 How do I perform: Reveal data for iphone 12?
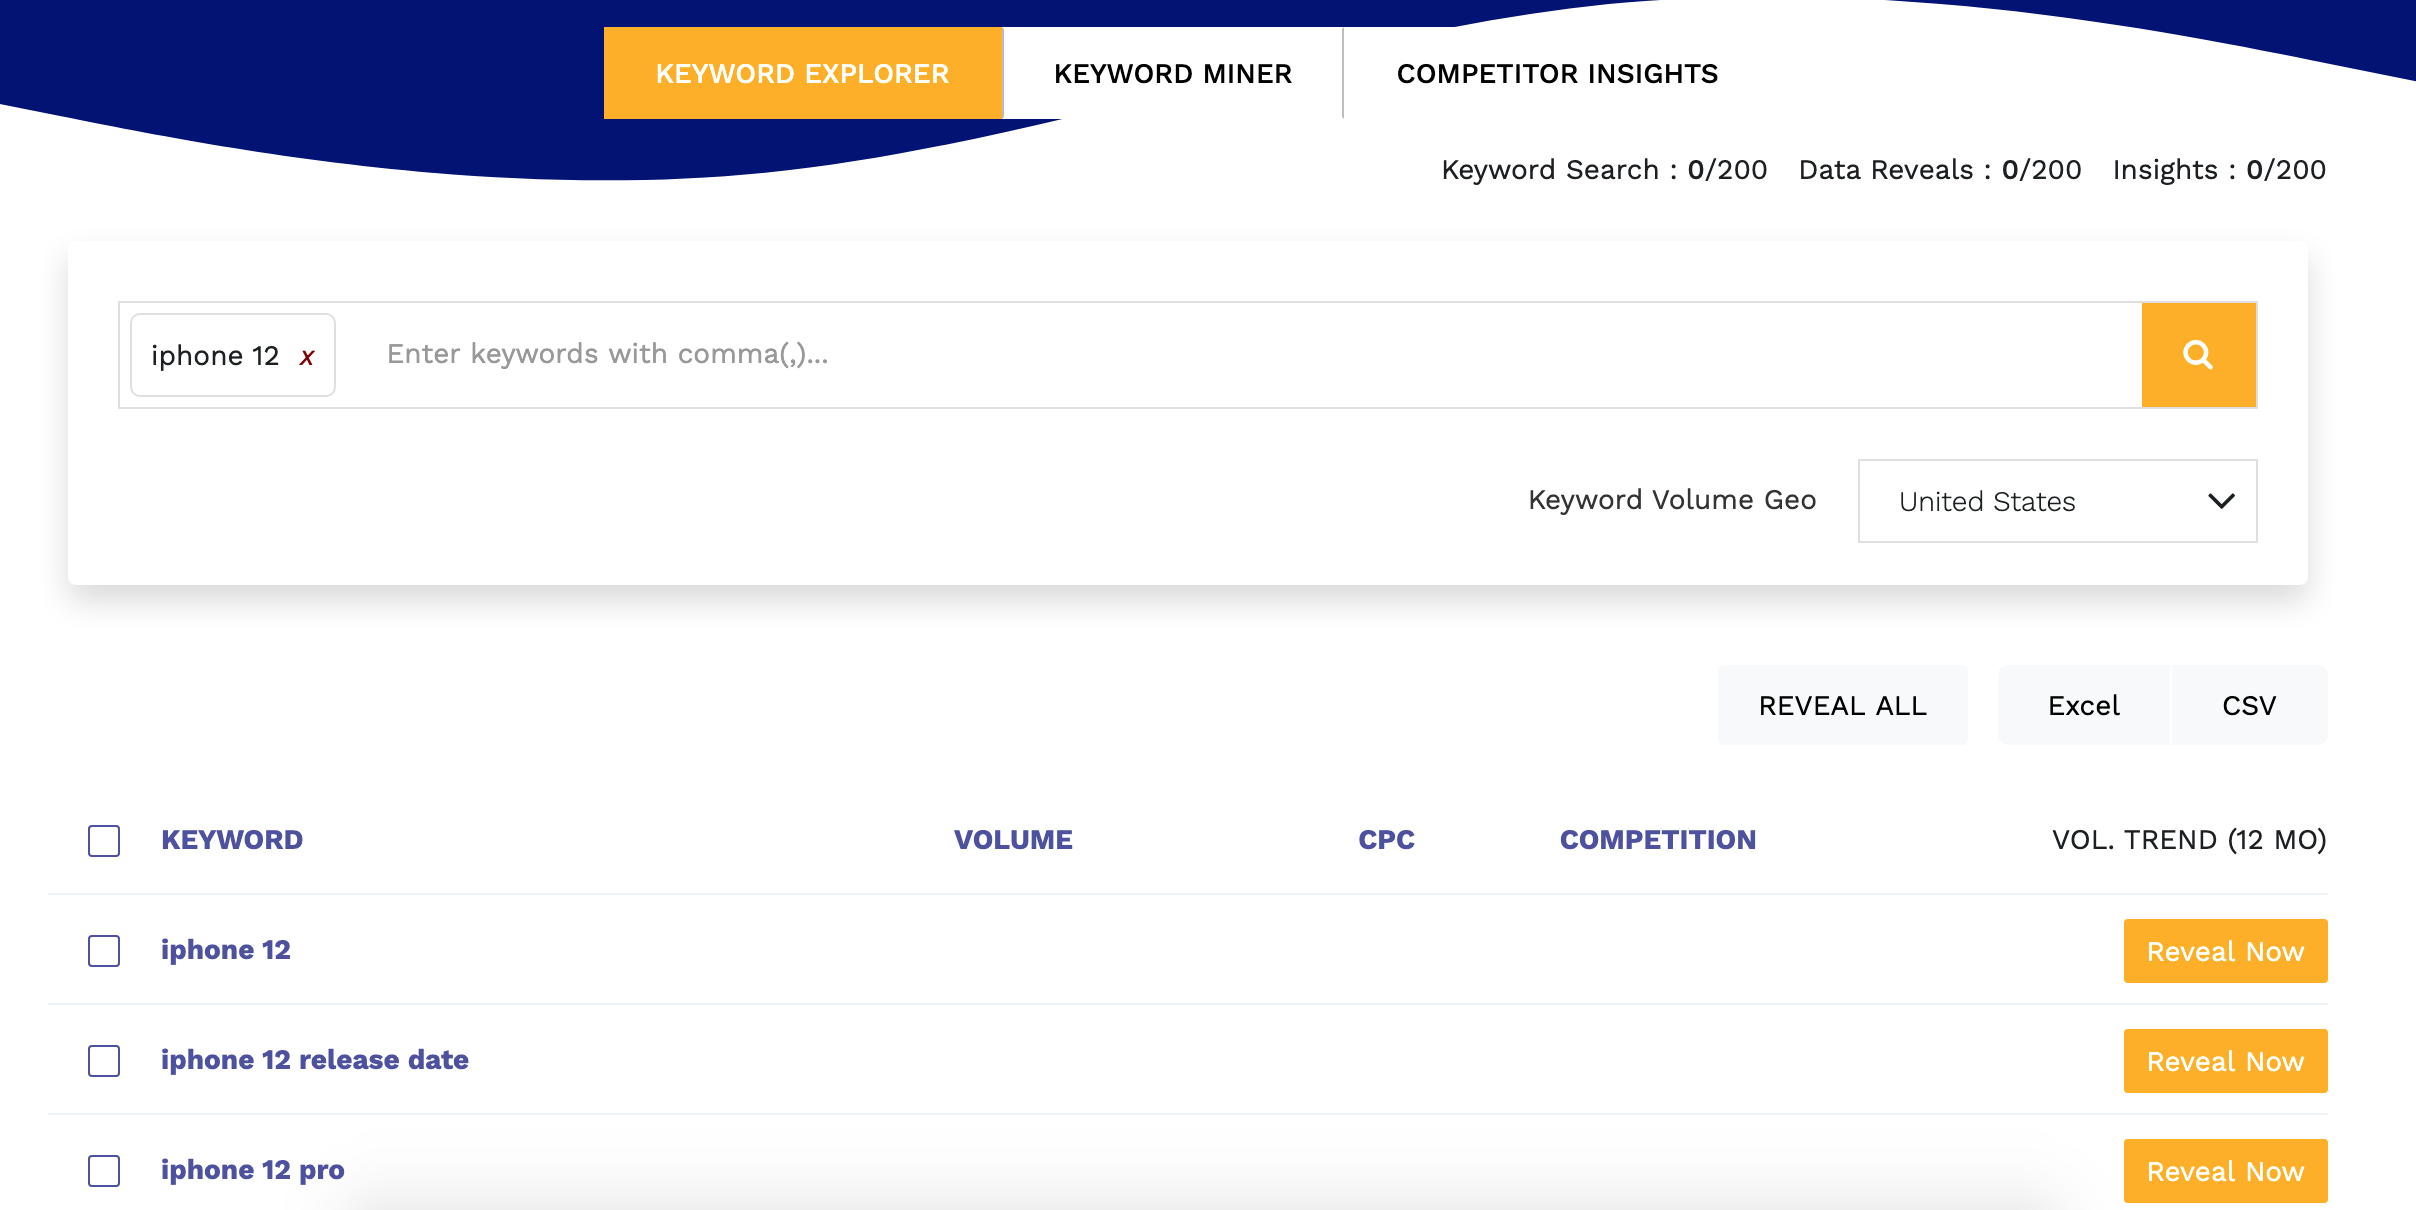click(2225, 951)
